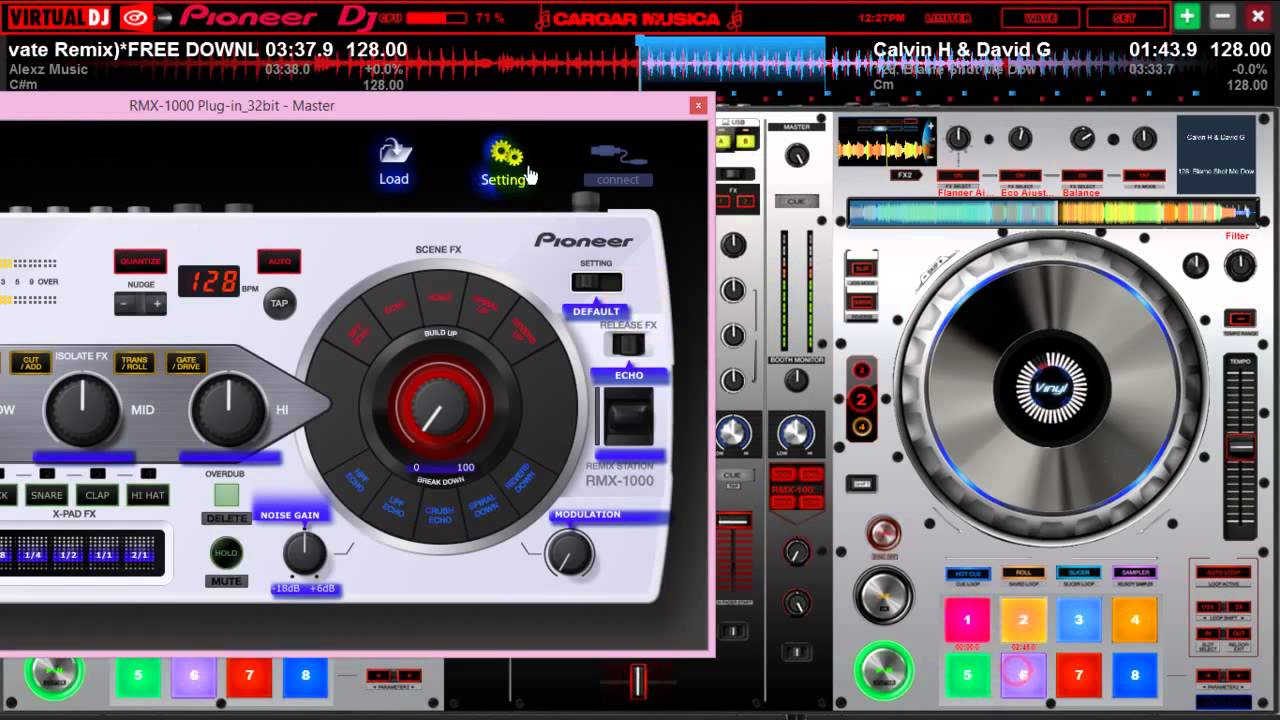1280x720 pixels.
Task: Select the SNARE X-Pad instrument
Action: coord(46,495)
